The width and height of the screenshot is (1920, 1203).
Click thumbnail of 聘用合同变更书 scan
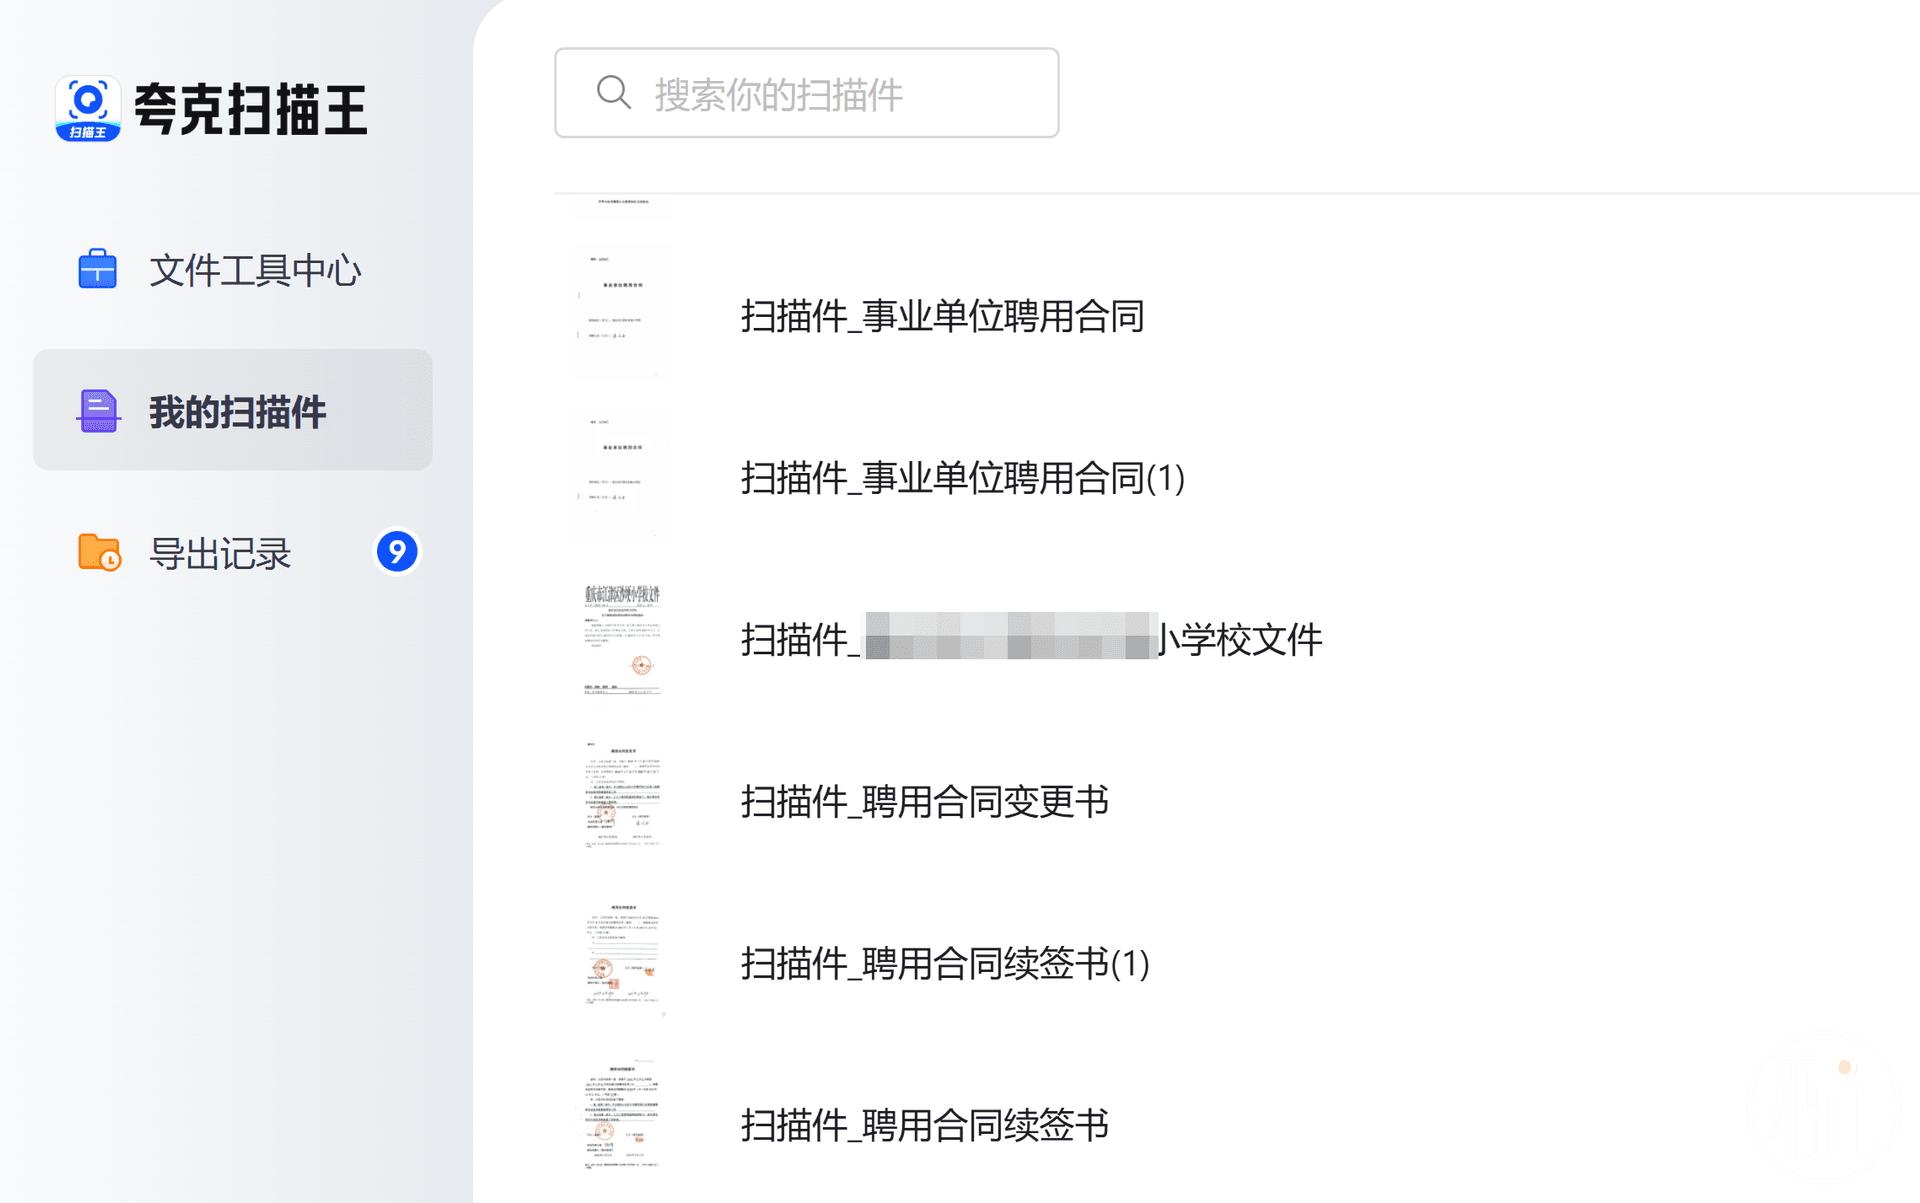(622, 798)
